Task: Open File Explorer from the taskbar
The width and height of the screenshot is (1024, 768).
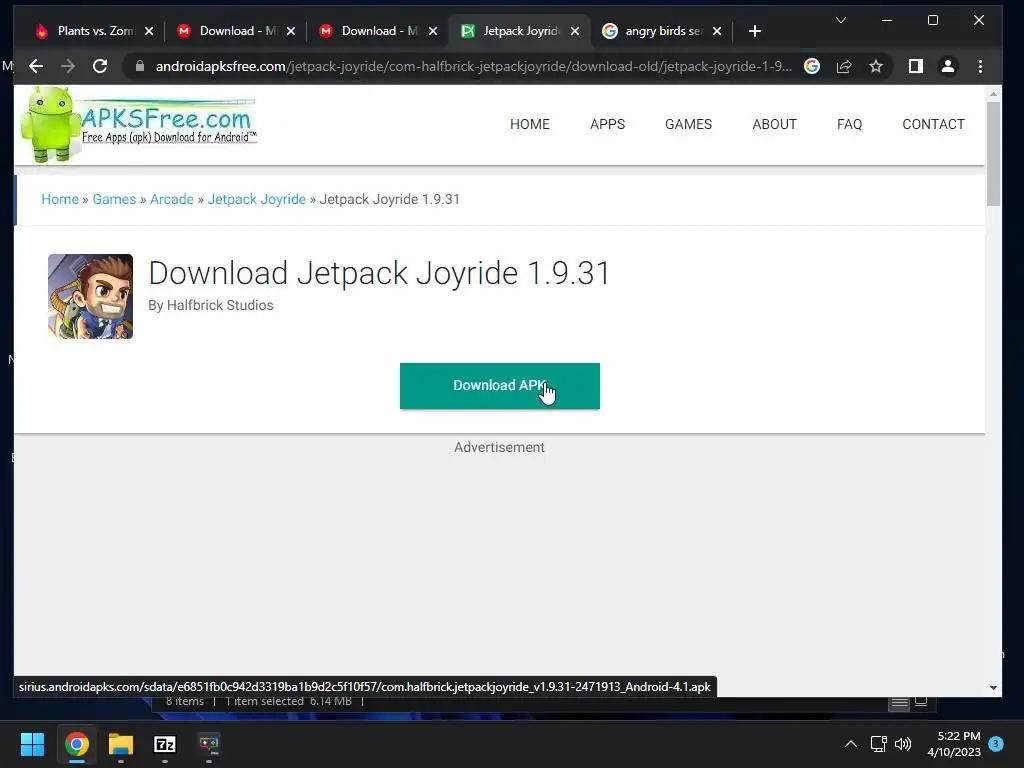Action: click(x=121, y=744)
